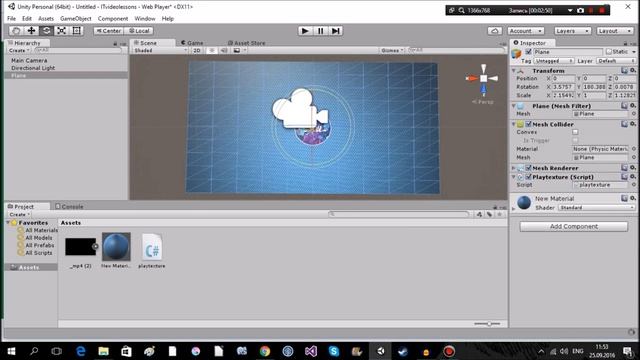
Task: Open scene effects image icon
Action: (x=237, y=50)
